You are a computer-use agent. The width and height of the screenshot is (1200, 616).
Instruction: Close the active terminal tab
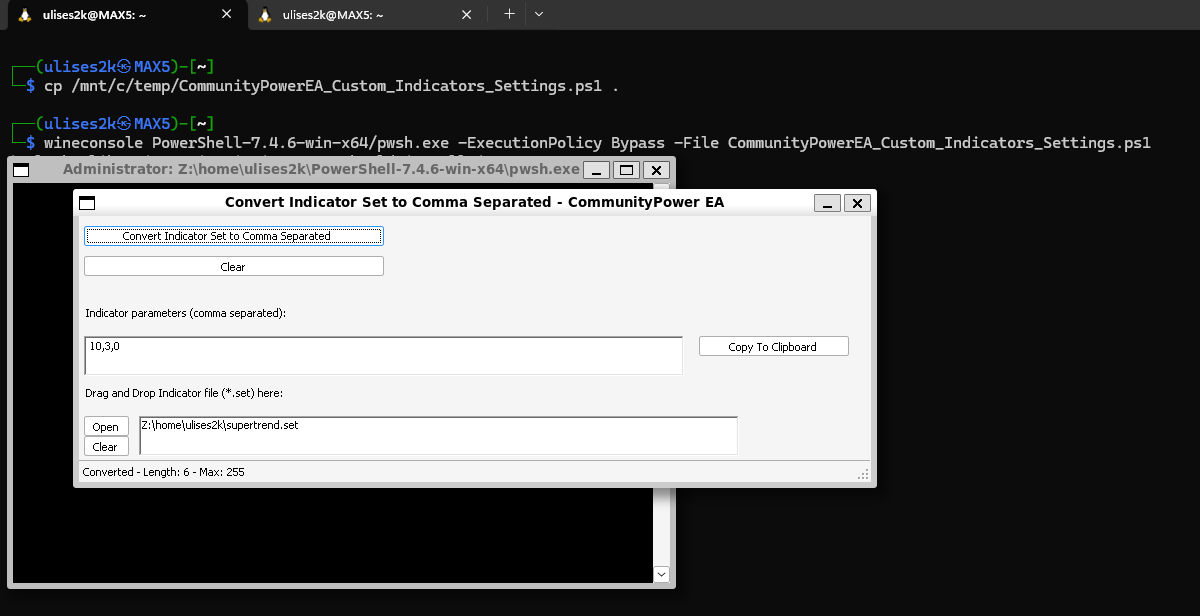point(227,15)
